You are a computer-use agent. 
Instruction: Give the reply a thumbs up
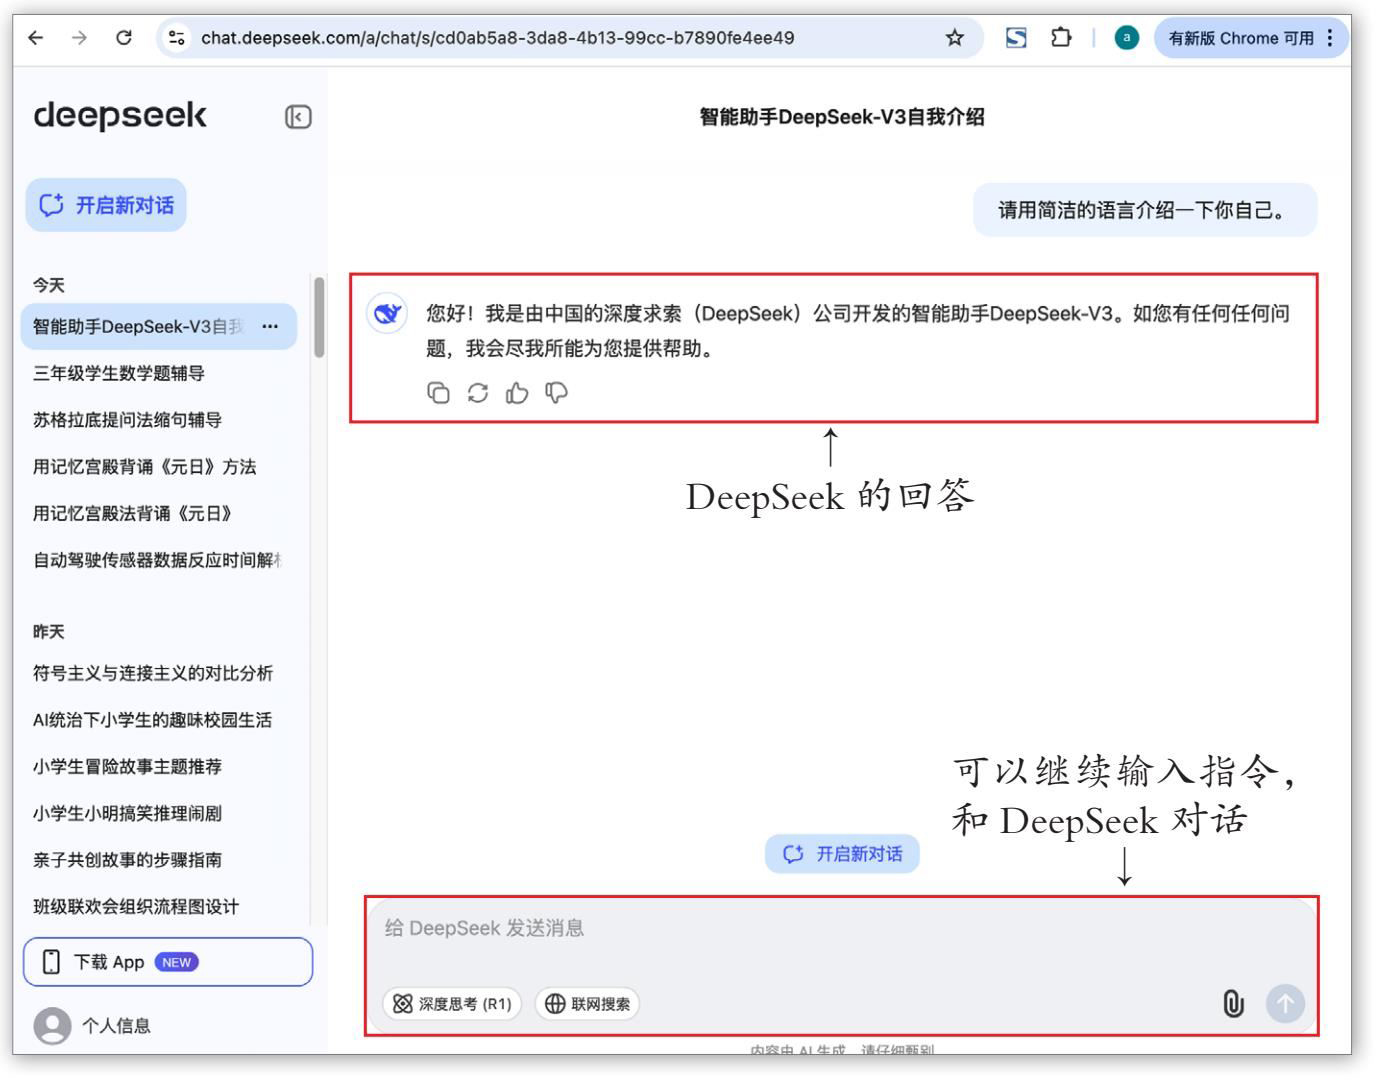point(517,393)
